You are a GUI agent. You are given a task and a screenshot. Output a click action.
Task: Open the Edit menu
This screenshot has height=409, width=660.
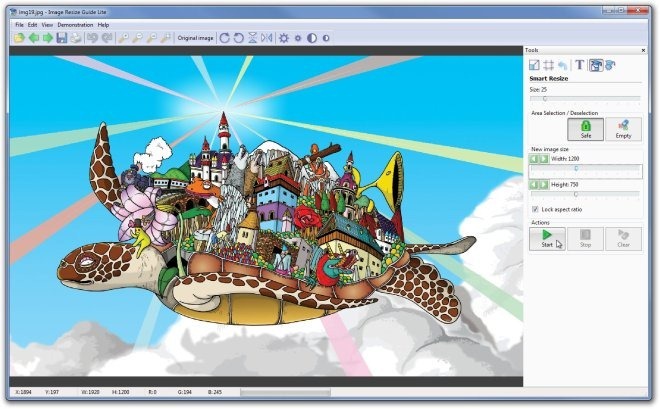pos(32,25)
